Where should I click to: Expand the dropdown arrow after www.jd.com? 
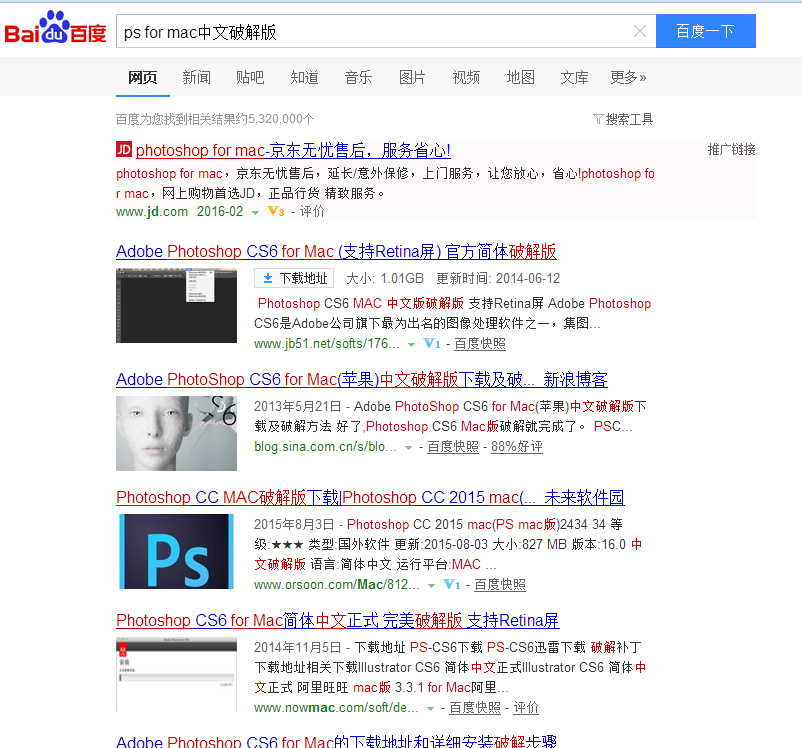coord(255,212)
